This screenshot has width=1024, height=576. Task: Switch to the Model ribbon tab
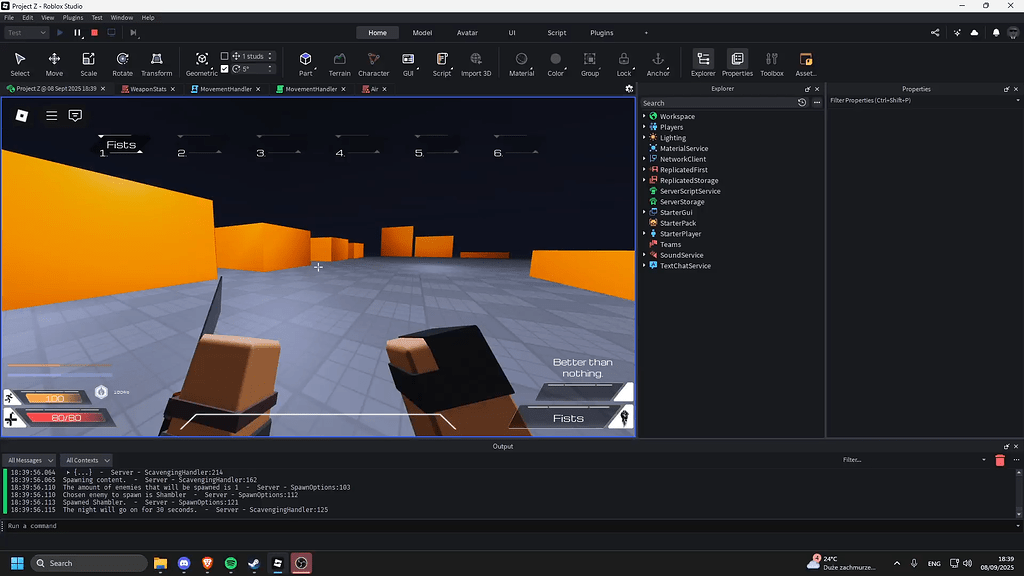[x=422, y=32]
